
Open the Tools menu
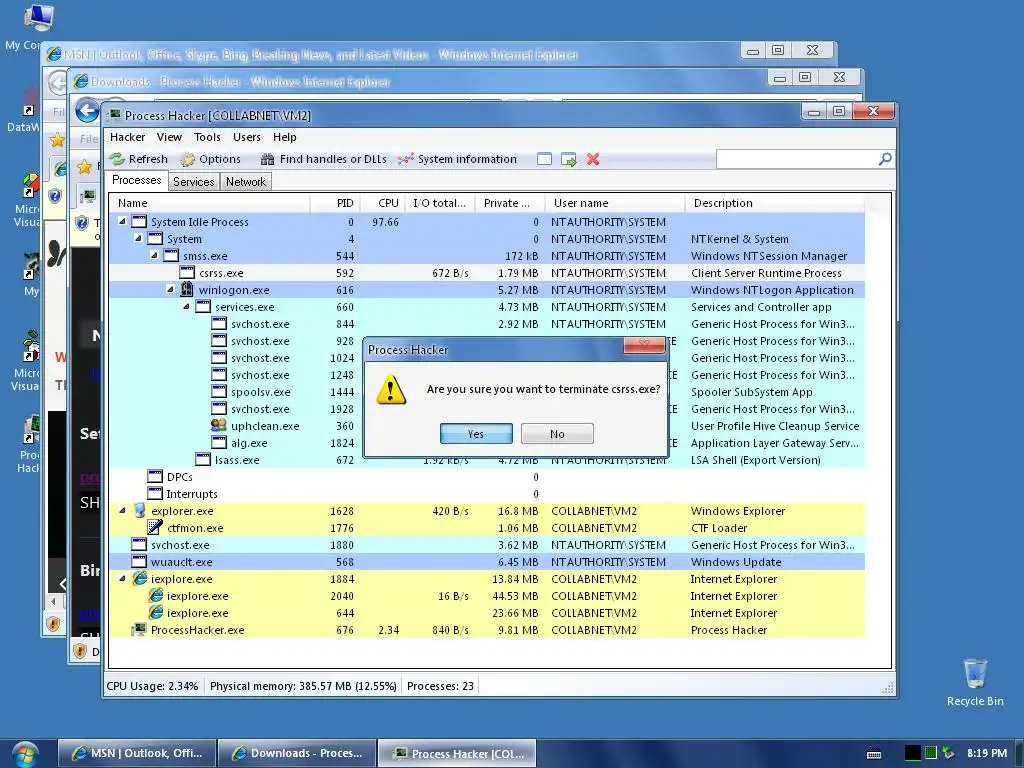coord(207,137)
